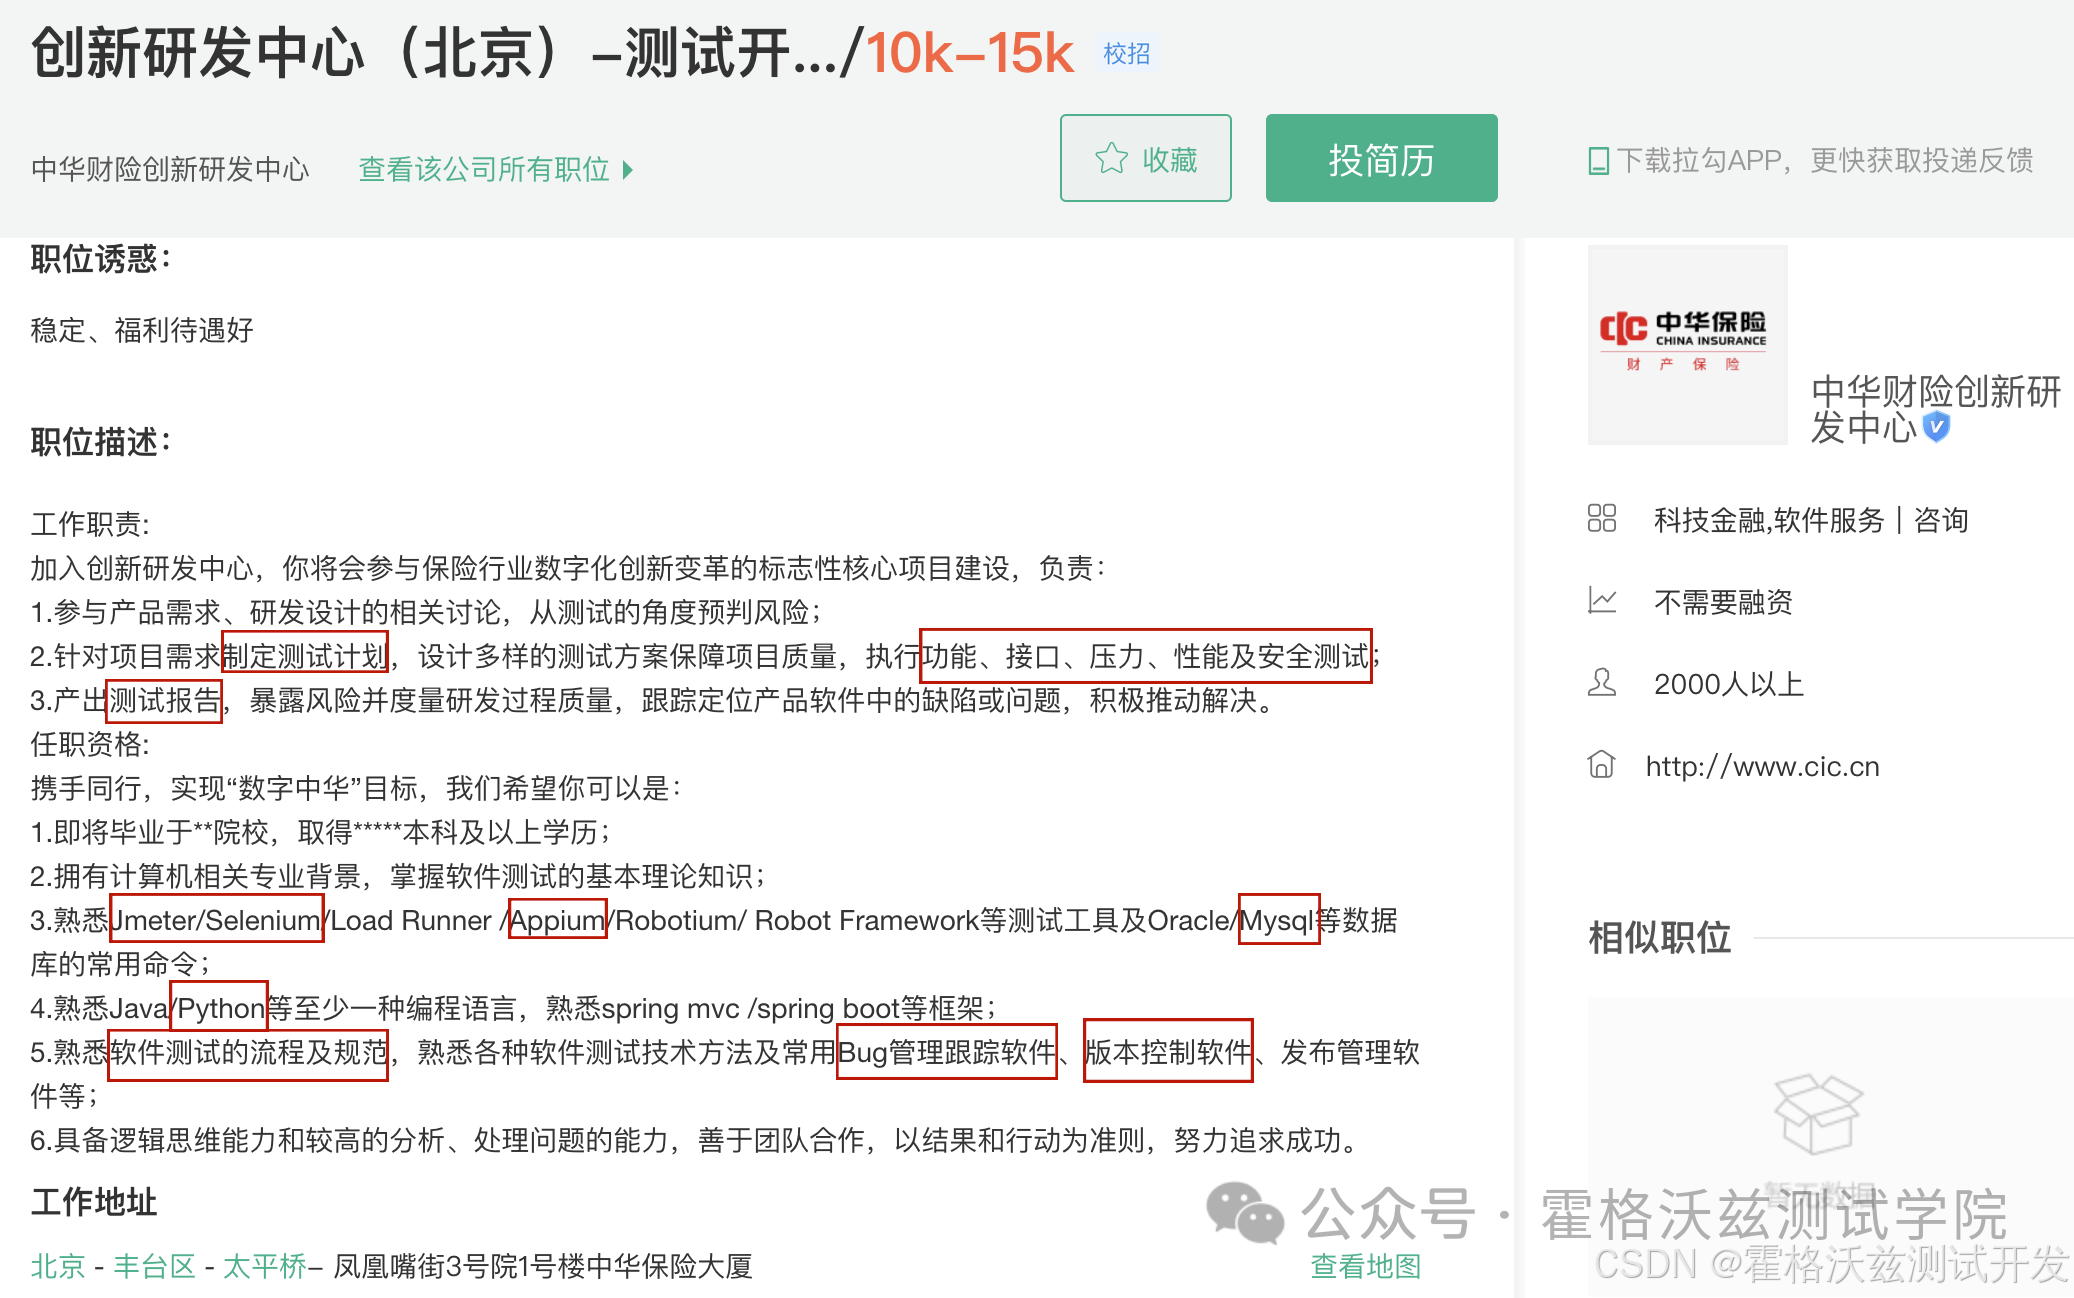Click the WeChat logo in watermark
2074x1298 pixels.
1244,1213
